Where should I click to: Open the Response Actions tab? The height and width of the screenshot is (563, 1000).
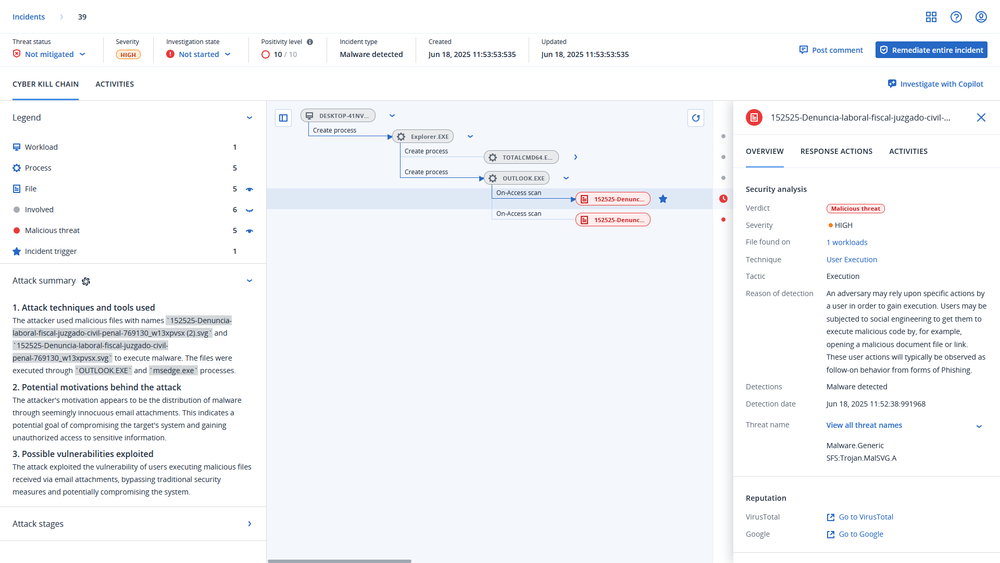coord(836,152)
